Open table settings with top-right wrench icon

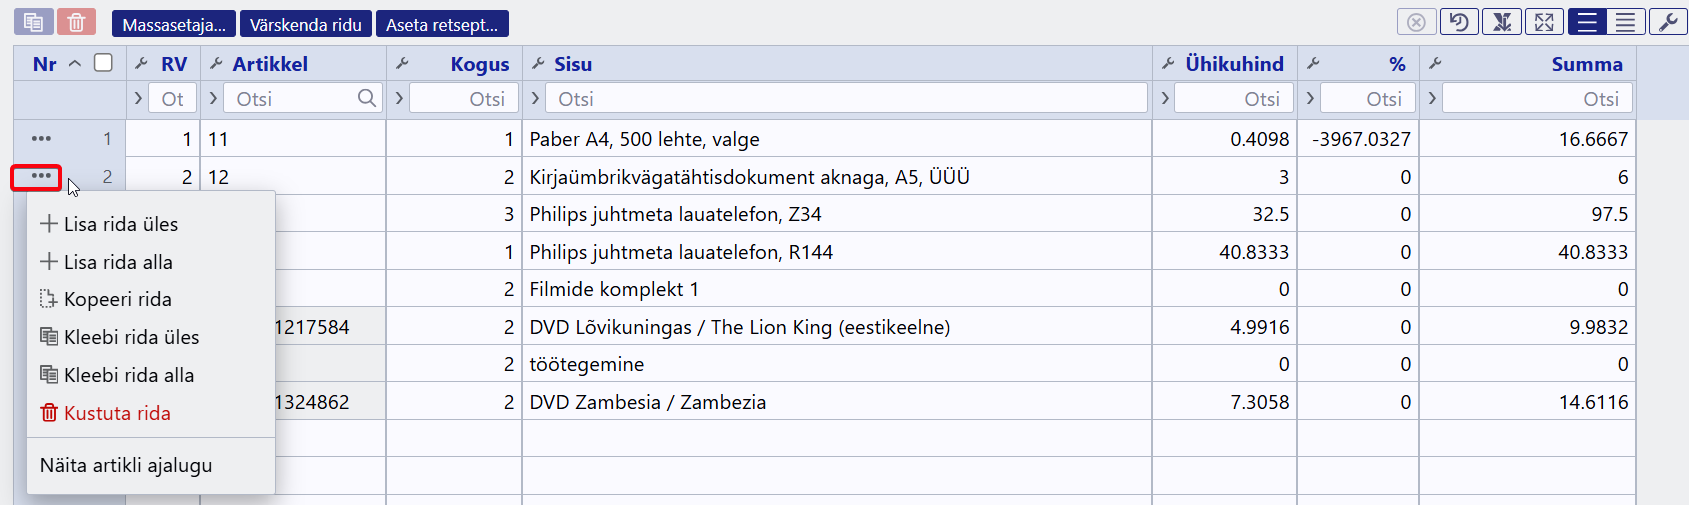pyautogui.click(x=1668, y=22)
